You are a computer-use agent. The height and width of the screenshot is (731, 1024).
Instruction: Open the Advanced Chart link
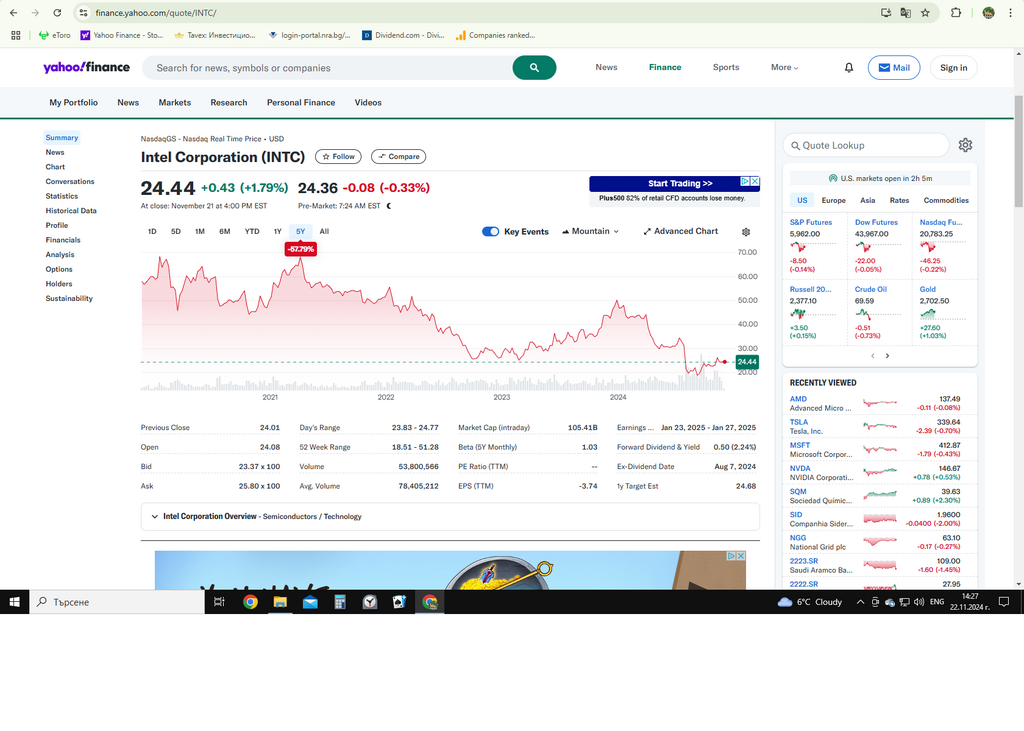point(680,232)
